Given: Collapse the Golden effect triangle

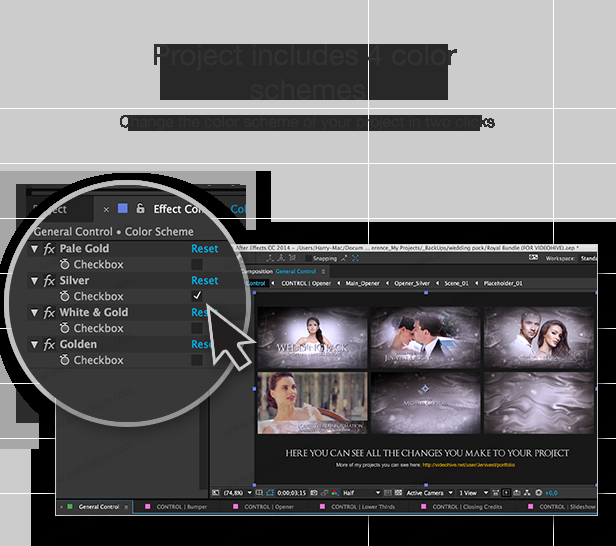Looking at the screenshot, I should (x=35, y=344).
